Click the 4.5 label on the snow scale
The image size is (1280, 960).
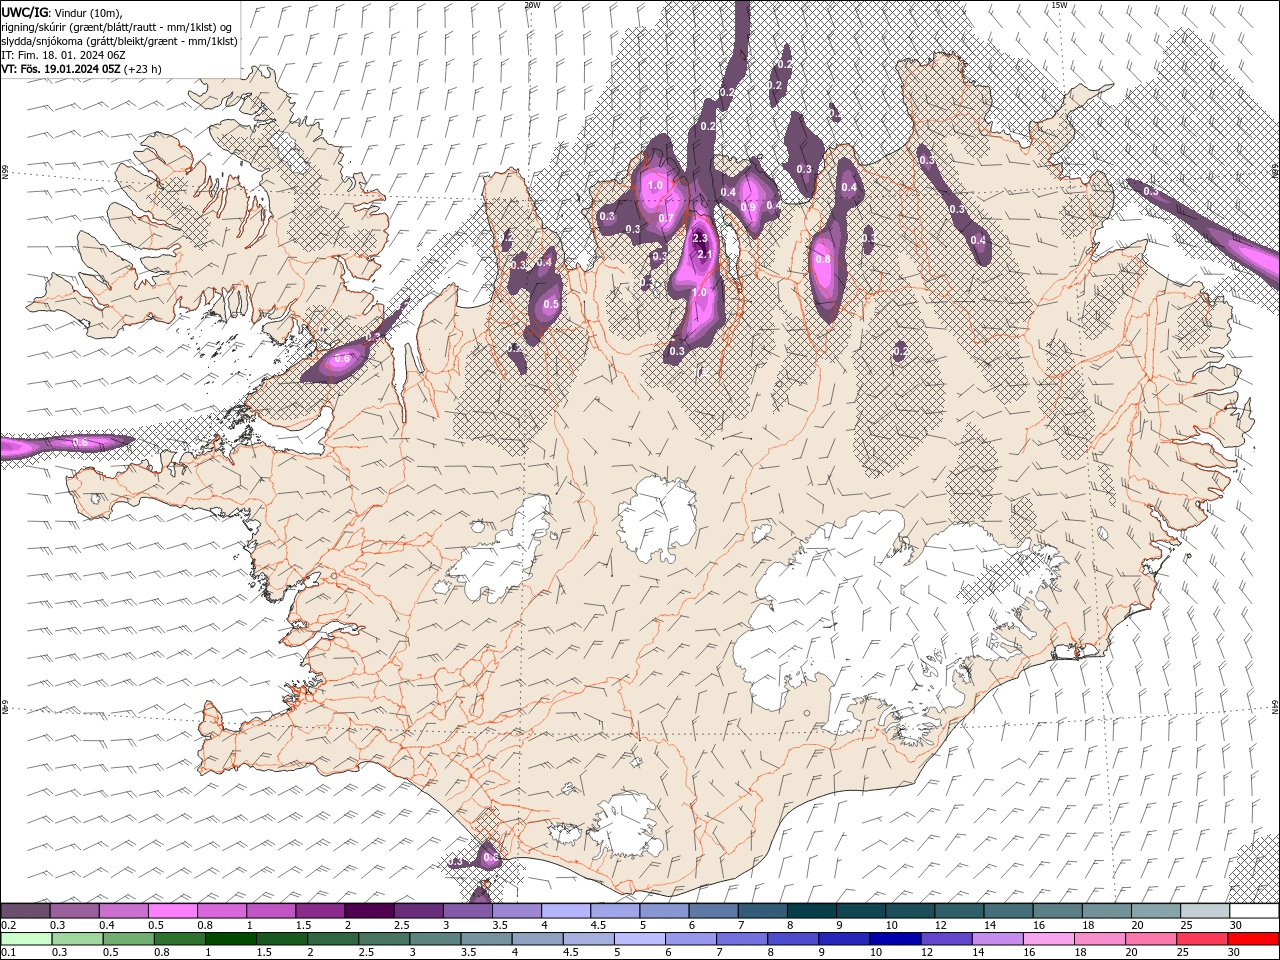click(x=599, y=925)
